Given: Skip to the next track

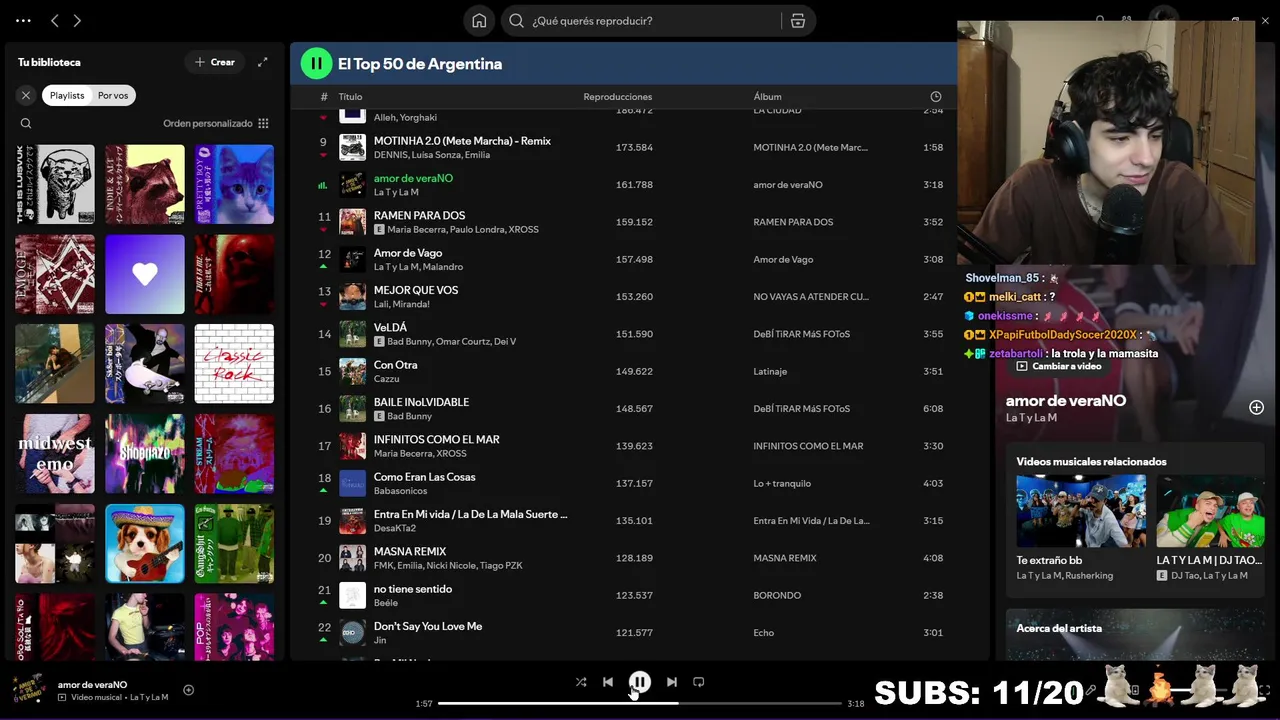Looking at the screenshot, I should pyautogui.click(x=672, y=682).
